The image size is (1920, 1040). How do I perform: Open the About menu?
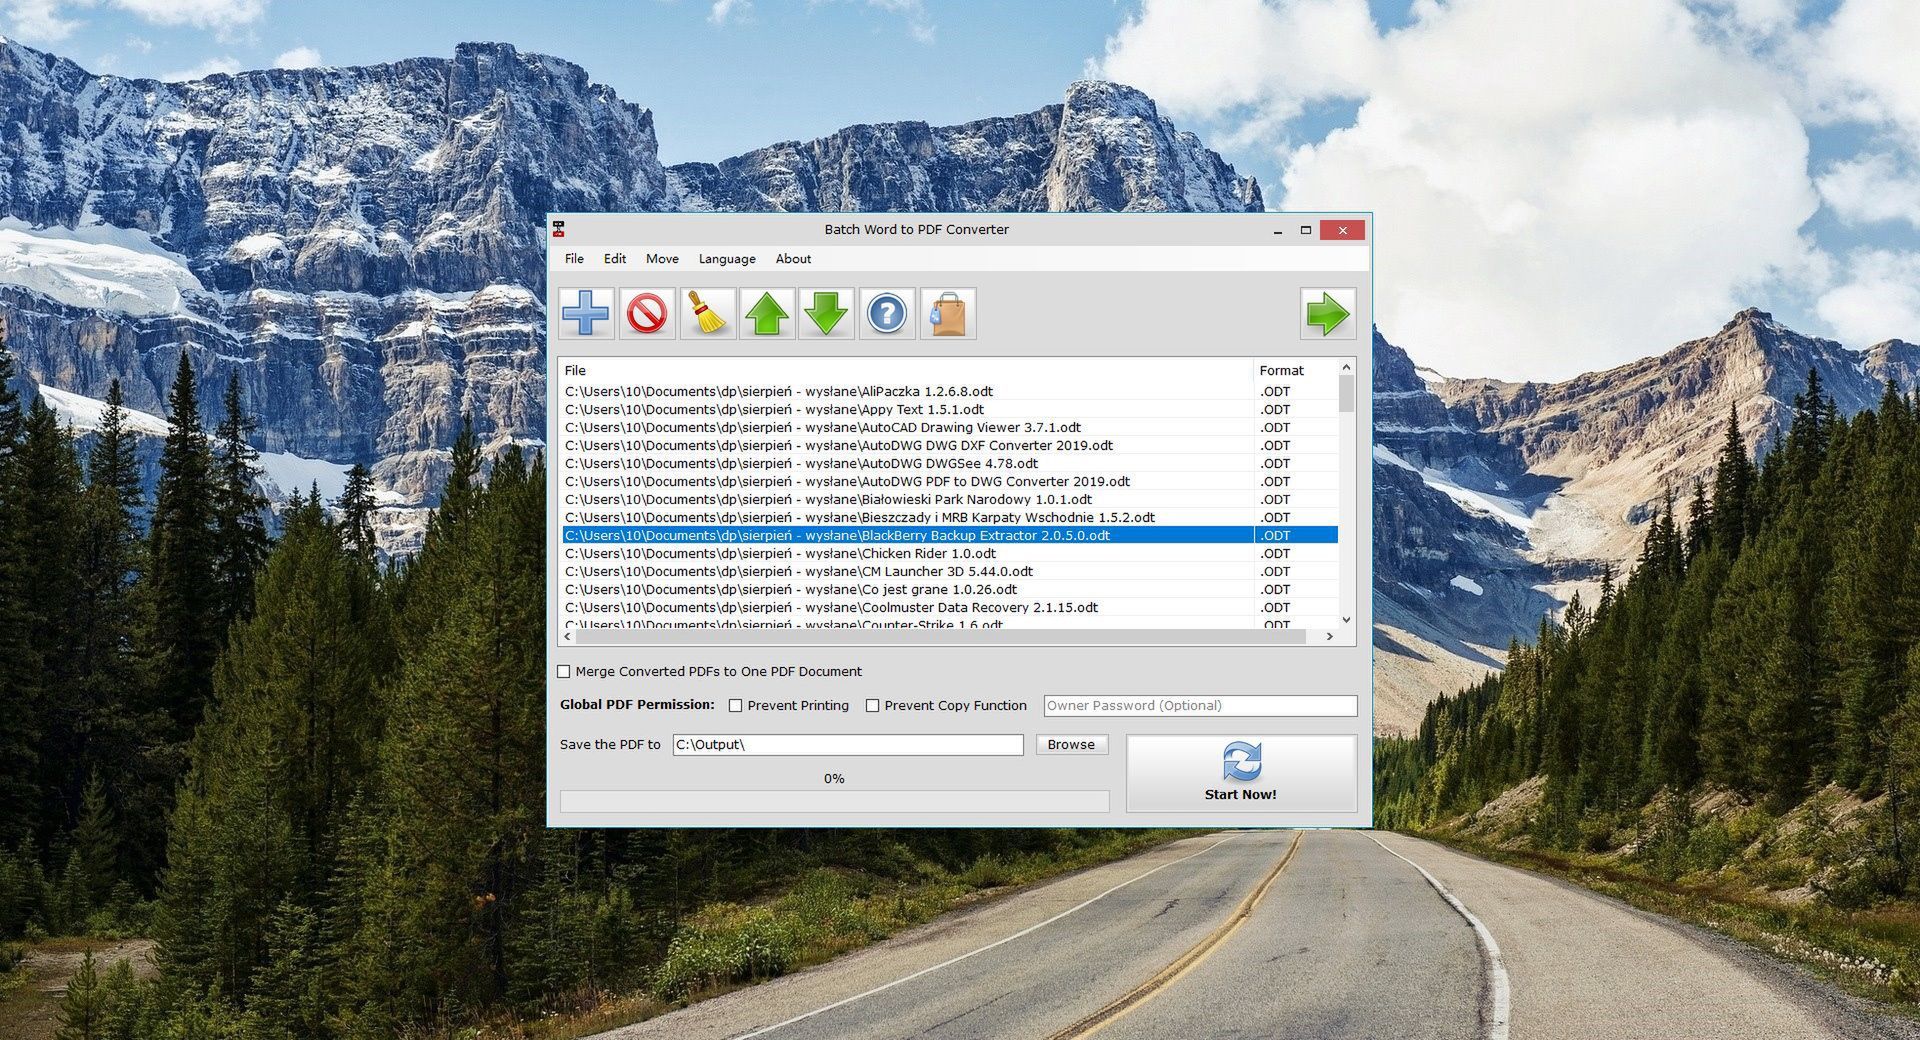click(x=793, y=259)
